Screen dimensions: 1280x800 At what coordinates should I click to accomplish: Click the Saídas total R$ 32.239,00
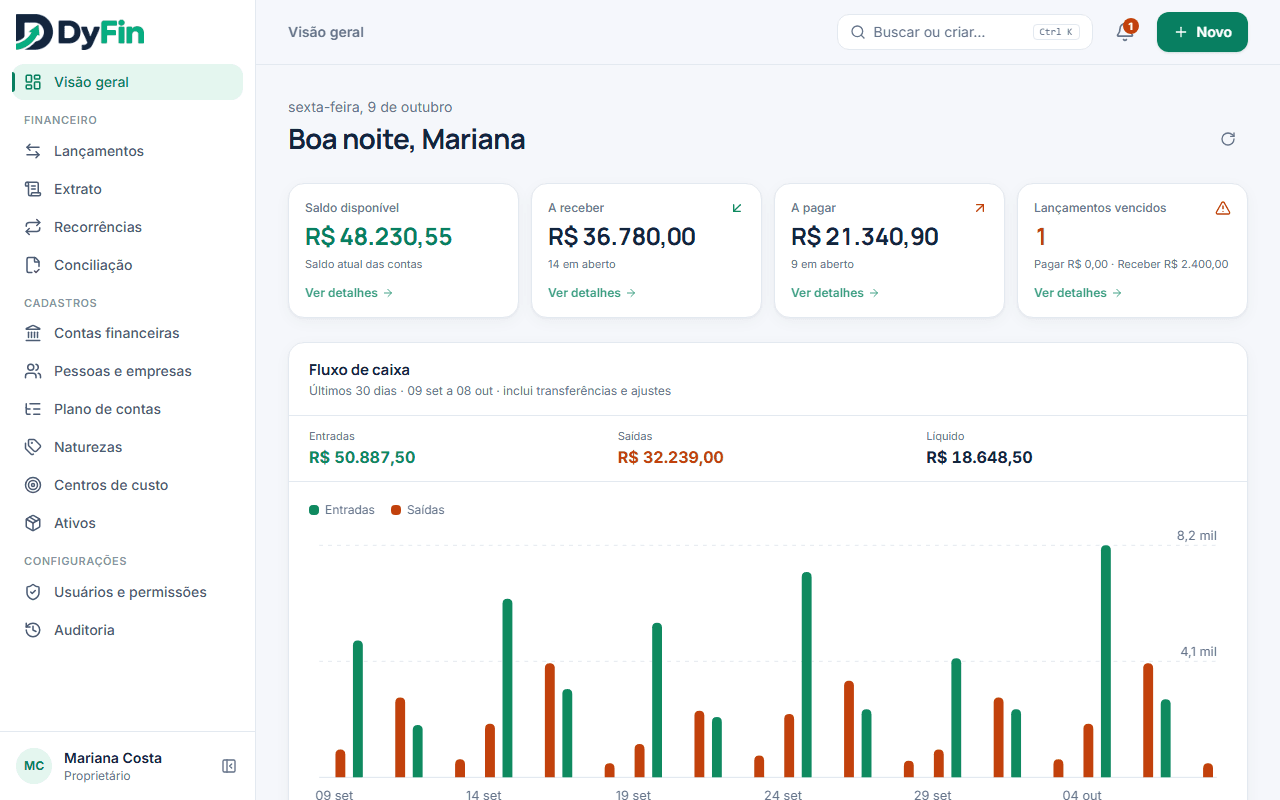click(x=670, y=457)
